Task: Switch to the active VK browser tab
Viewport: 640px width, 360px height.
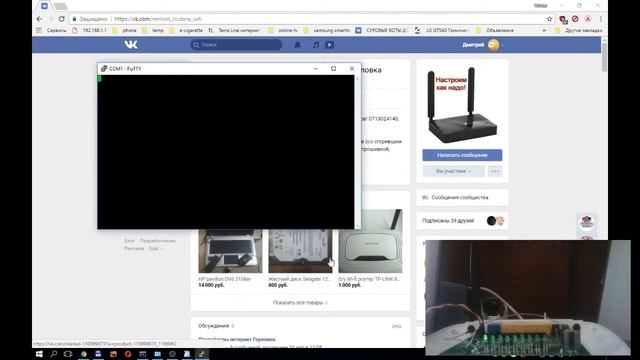Action: [x=44, y=6]
